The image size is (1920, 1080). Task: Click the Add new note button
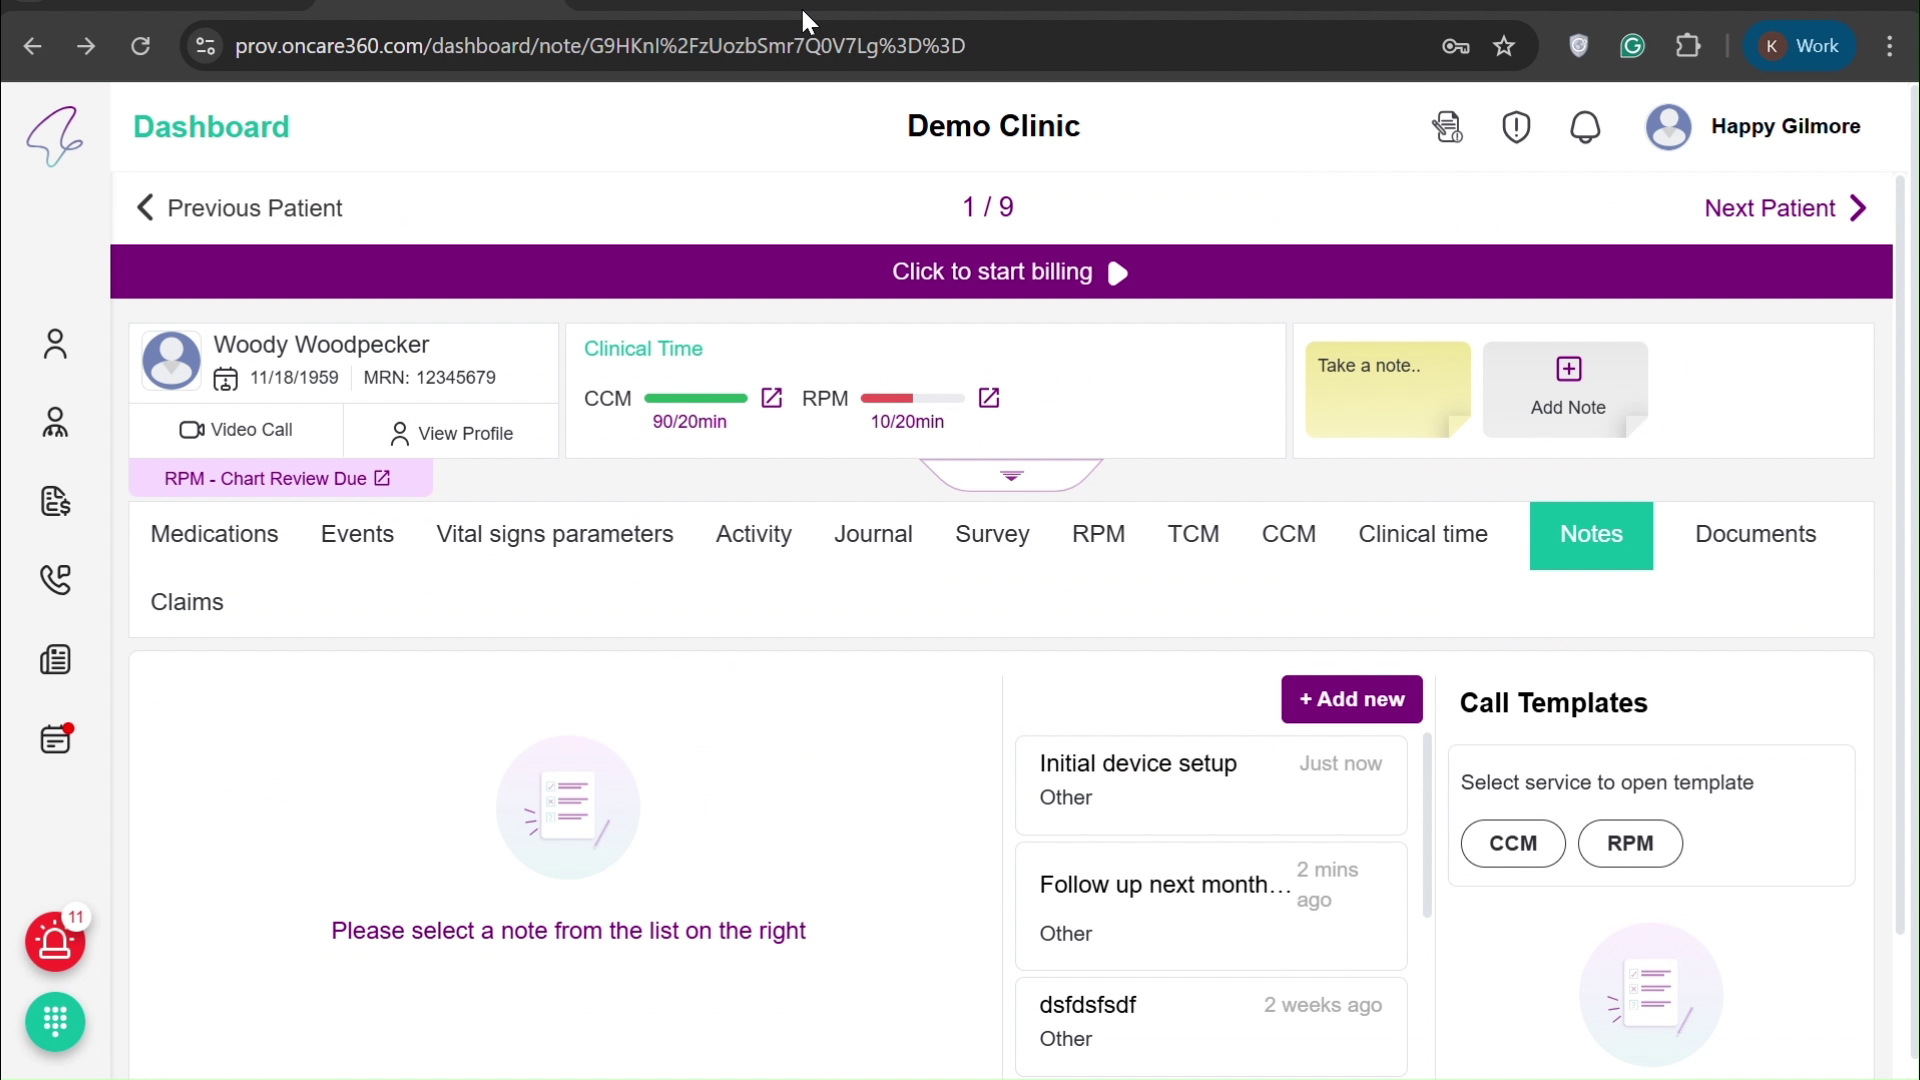[x=1351, y=699]
